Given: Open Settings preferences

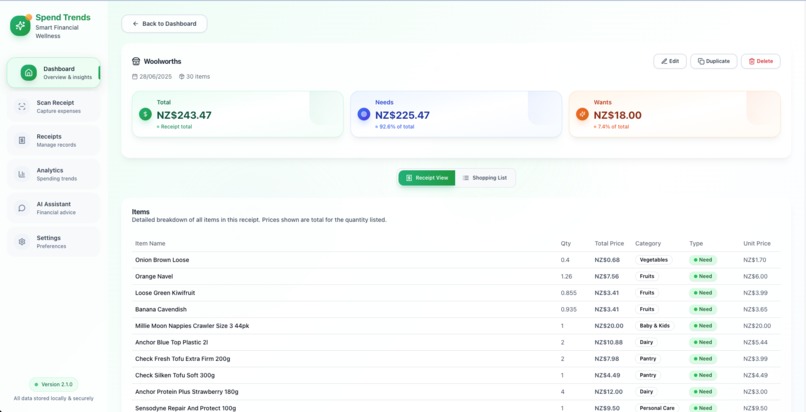Looking at the screenshot, I should (53, 241).
